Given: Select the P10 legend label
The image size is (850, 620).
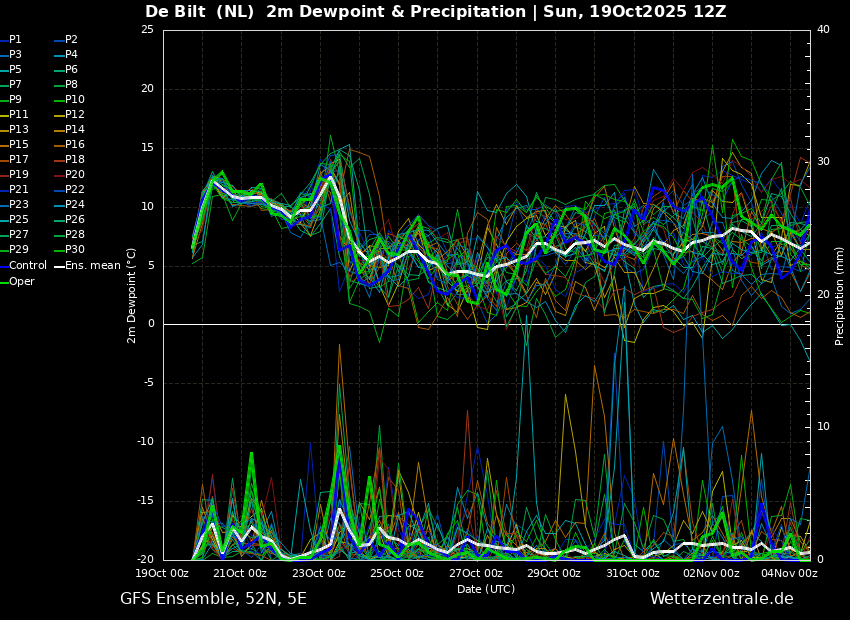Looking at the screenshot, I should coord(75,99).
